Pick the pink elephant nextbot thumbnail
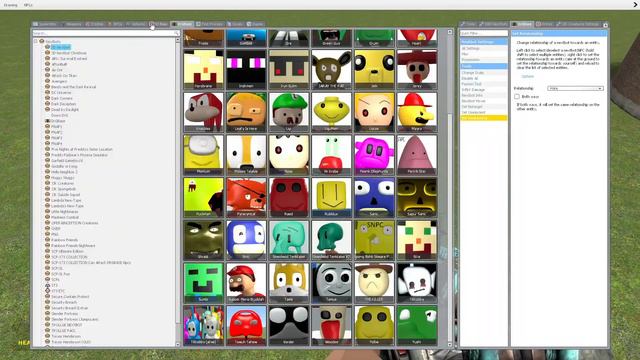Screen dimensions: 640x360 pyautogui.click(x=374, y=155)
